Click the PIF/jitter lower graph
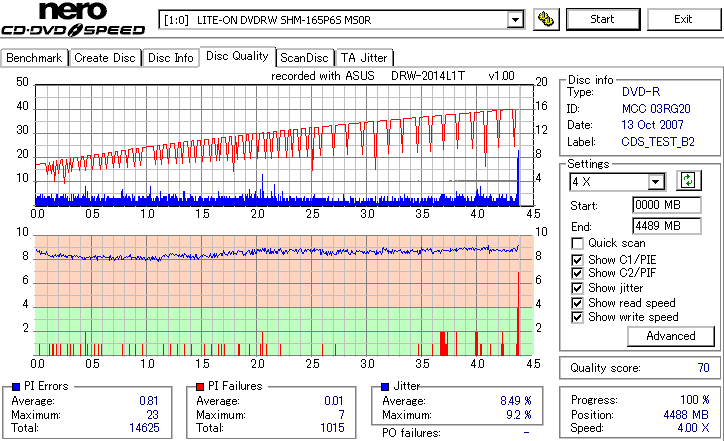 [284, 296]
